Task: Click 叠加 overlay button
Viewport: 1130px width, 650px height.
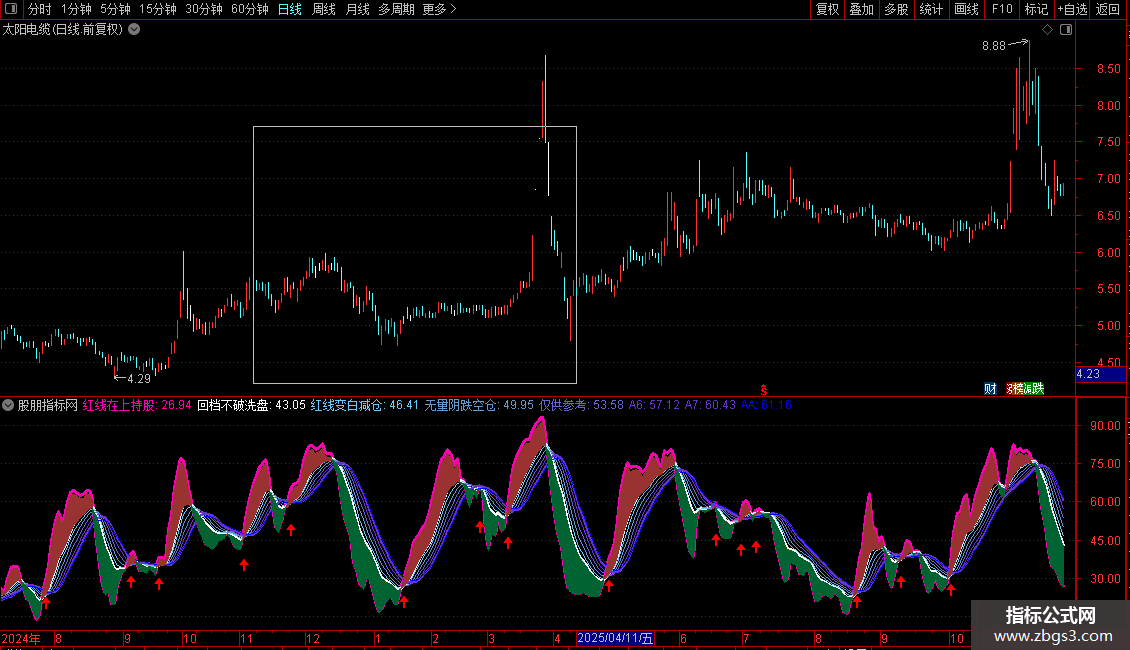Action: [861, 9]
